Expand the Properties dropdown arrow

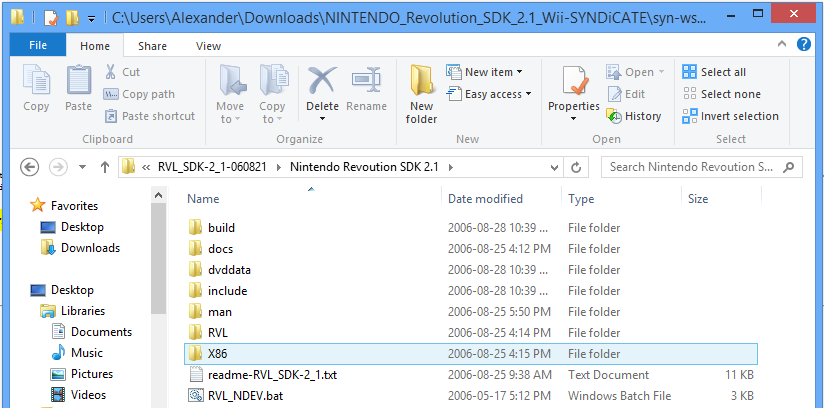pos(573,119)
